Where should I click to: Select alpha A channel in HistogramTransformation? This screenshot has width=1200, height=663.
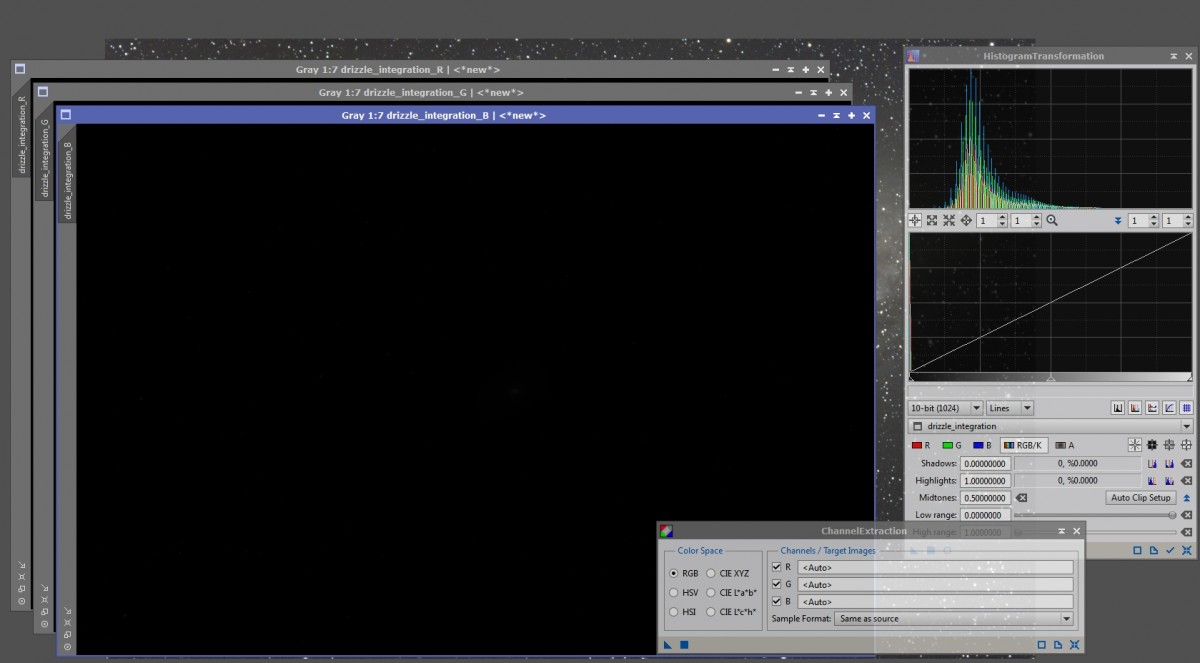pyautogui.click(x=1065, y=445)
